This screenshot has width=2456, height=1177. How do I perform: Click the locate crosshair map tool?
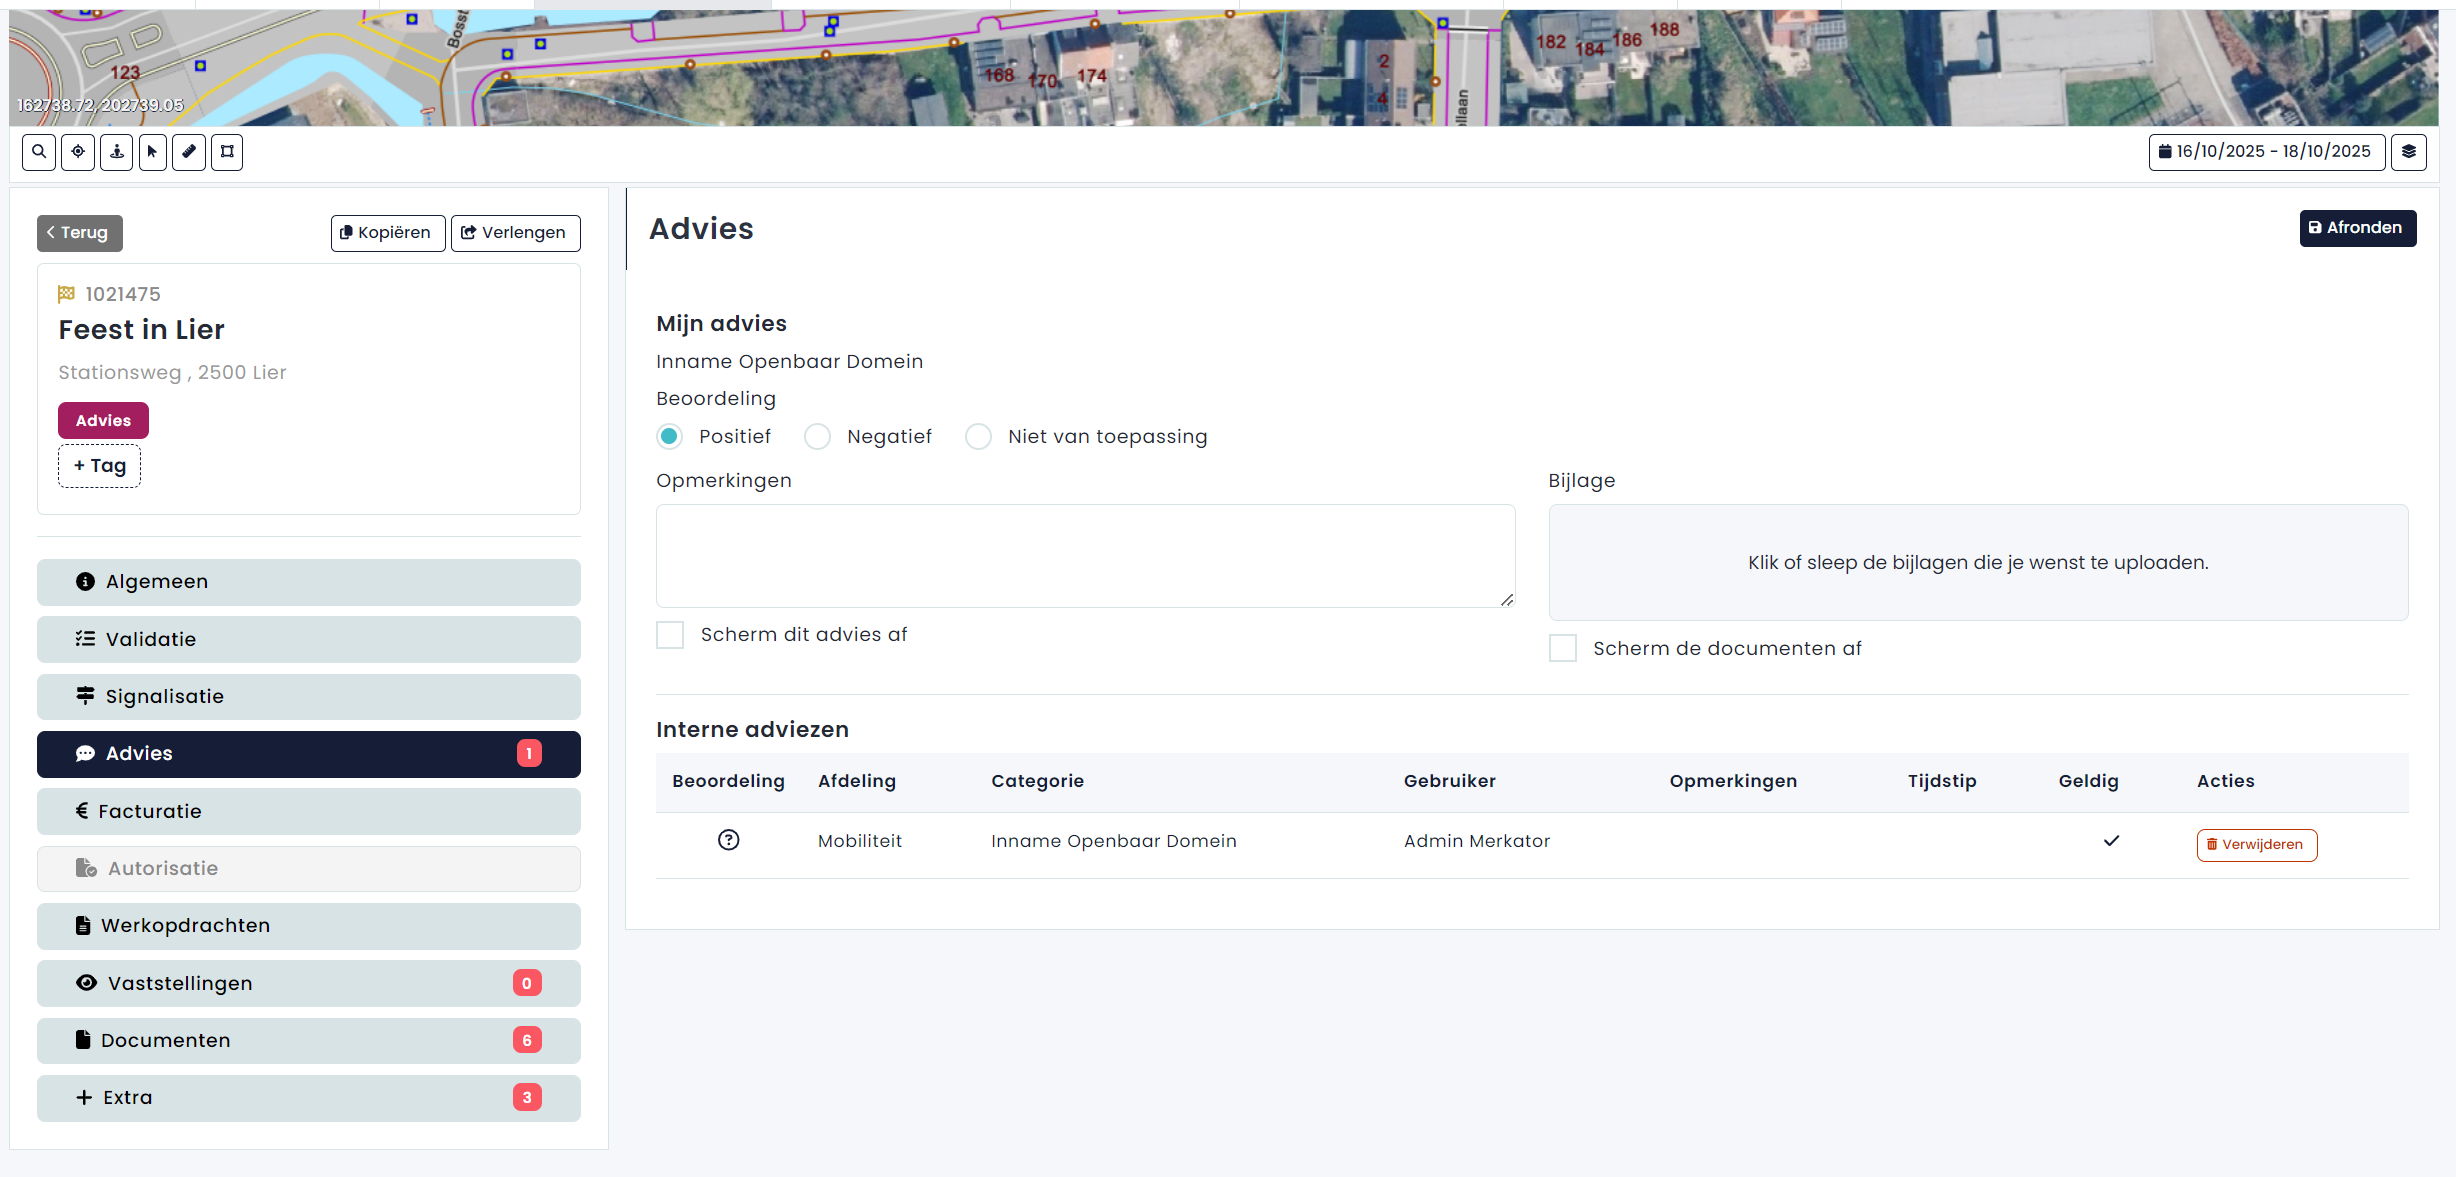[78, 152]
